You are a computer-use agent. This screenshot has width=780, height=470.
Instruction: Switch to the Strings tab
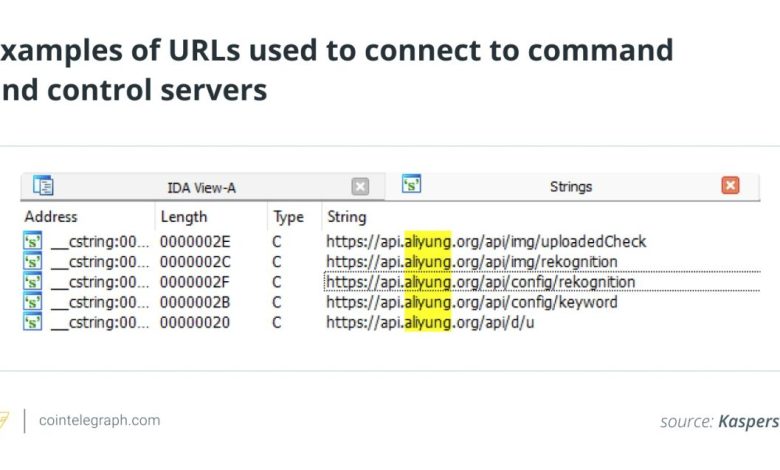(x=570, y=186)
